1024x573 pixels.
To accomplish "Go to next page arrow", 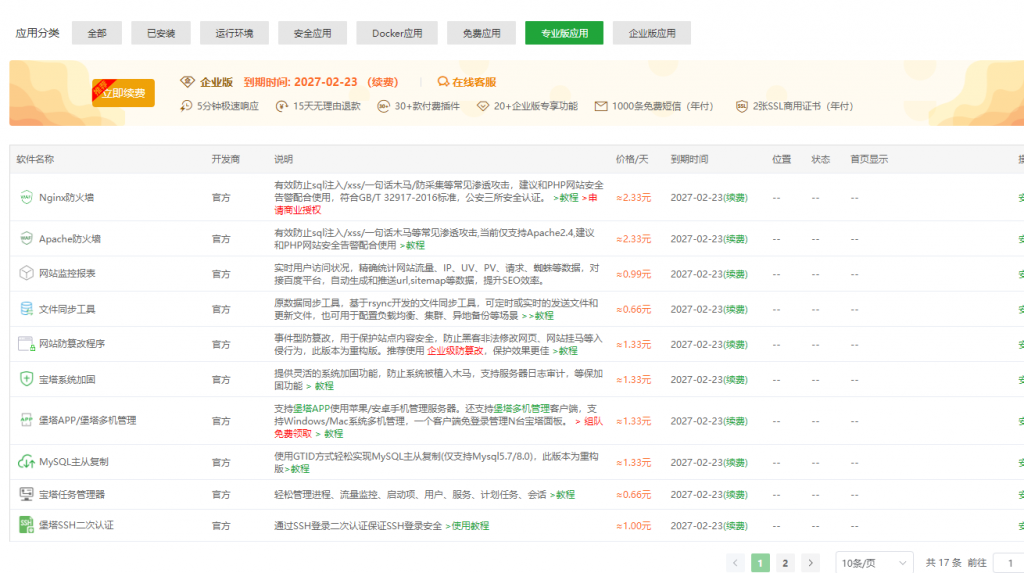I will tap(810, 563).
